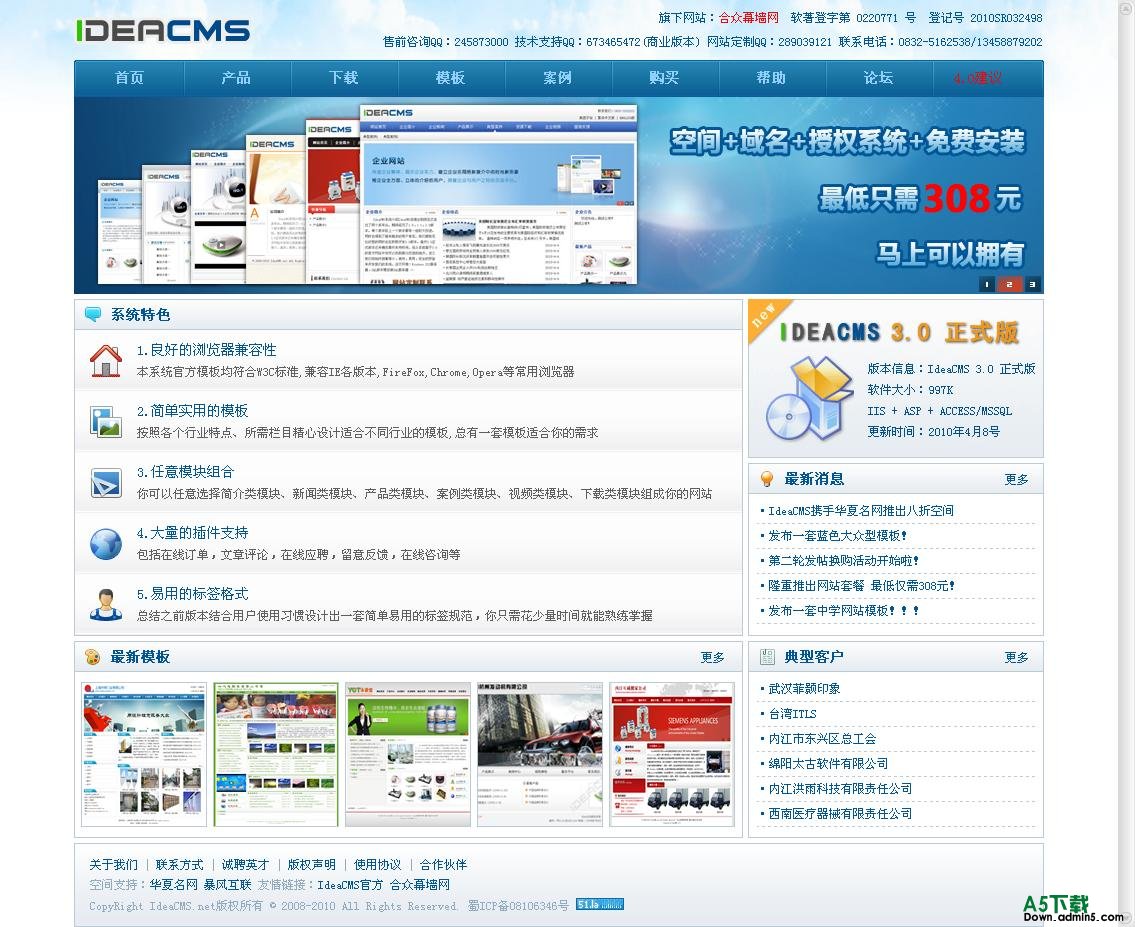The image size is (1135, 927).
Task: Click the picture icon beside 简单实用的模板
Action: [x=106, y=421]
